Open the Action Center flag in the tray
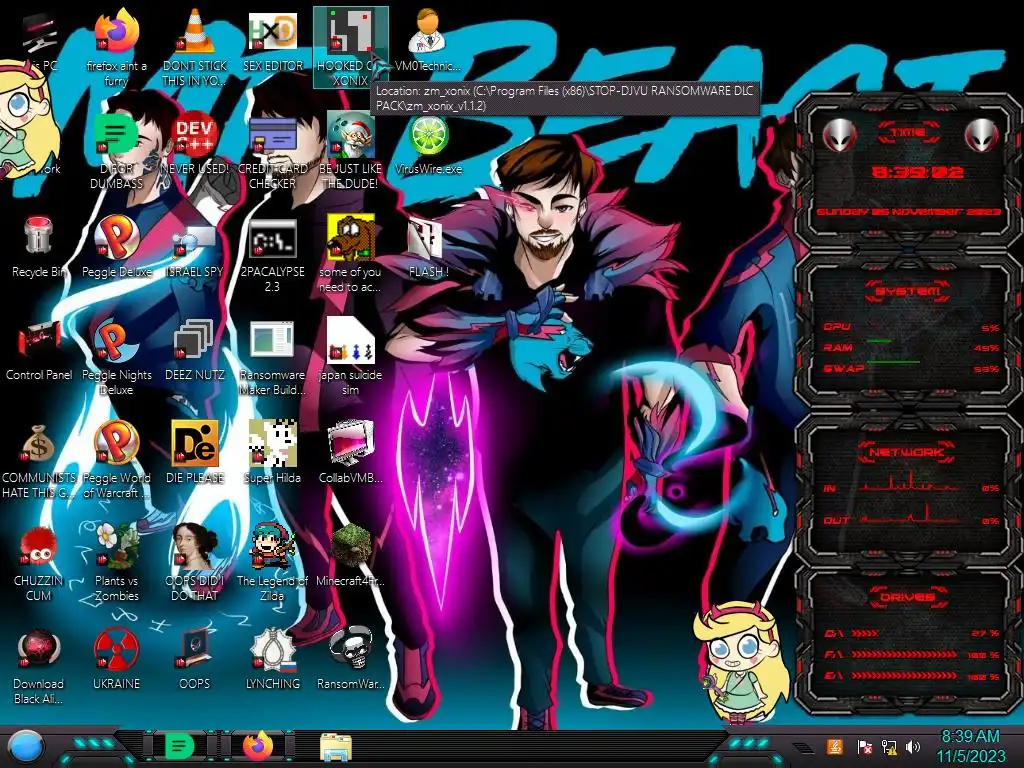This screenshot has height=768, width=1024. click(864, 746)
